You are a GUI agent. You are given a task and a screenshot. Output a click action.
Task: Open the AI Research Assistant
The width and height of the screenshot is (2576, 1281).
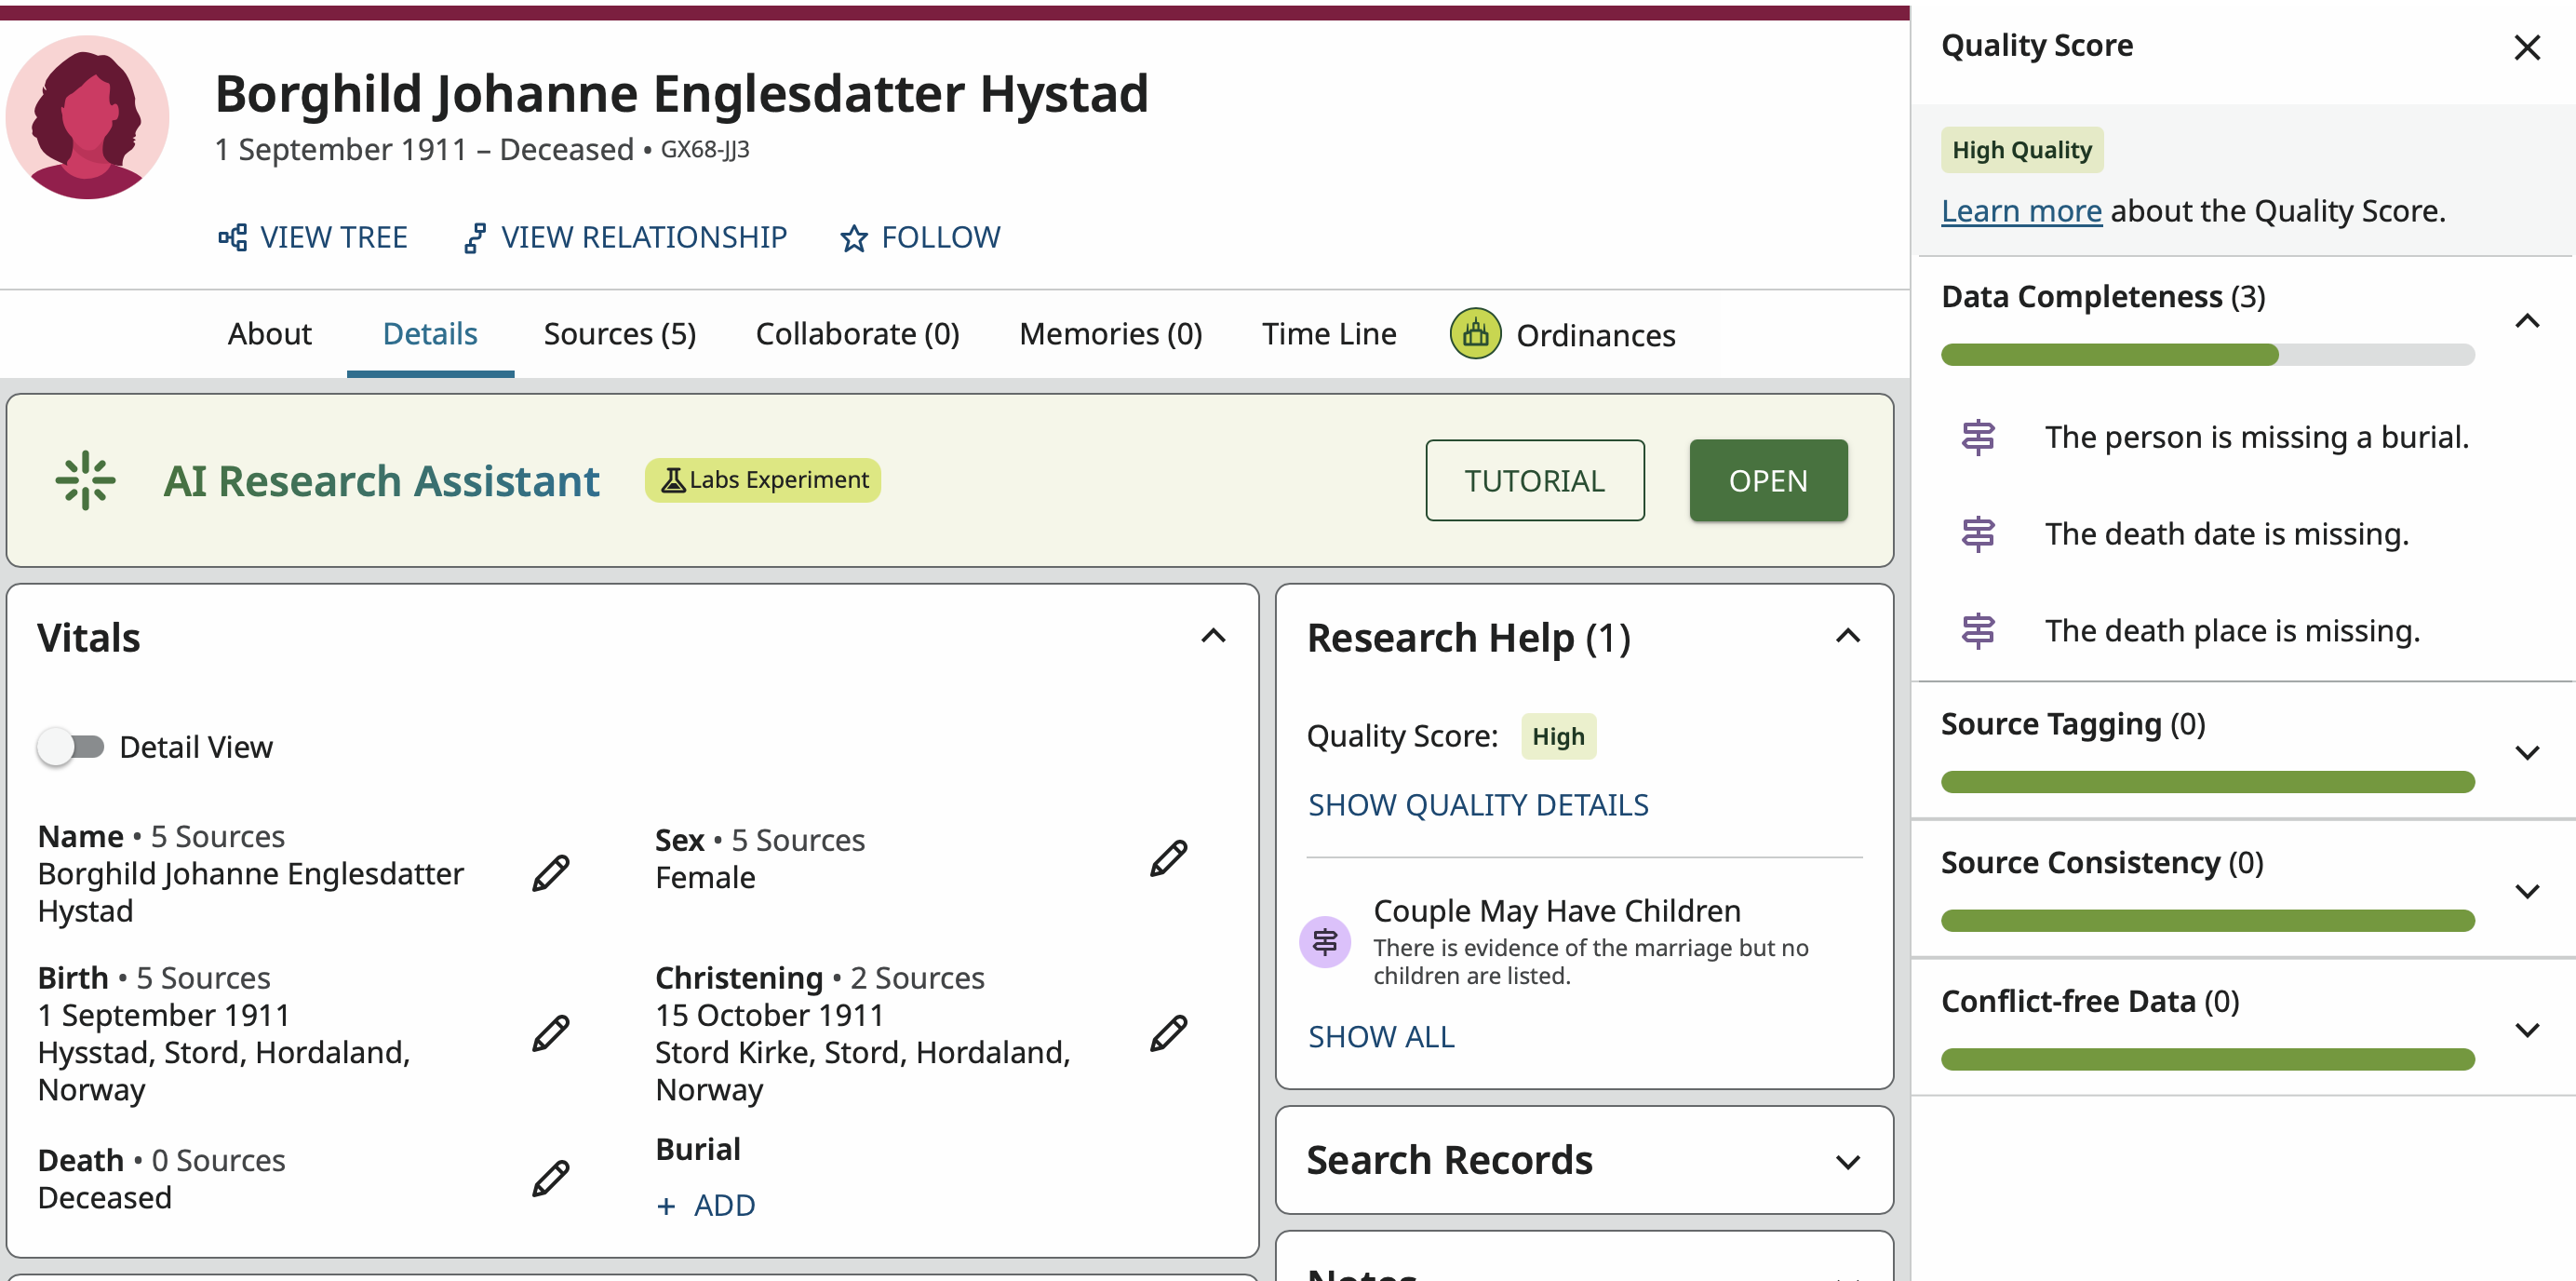click(x=1767, y=480)
